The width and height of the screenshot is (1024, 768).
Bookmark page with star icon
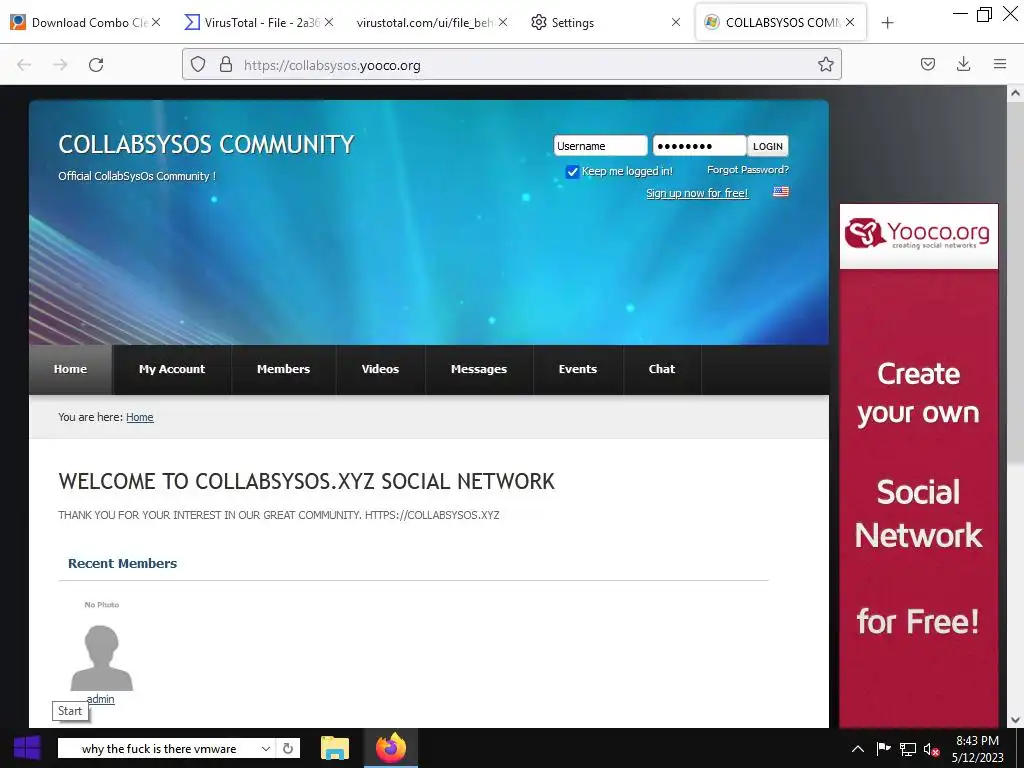(825, 65)
